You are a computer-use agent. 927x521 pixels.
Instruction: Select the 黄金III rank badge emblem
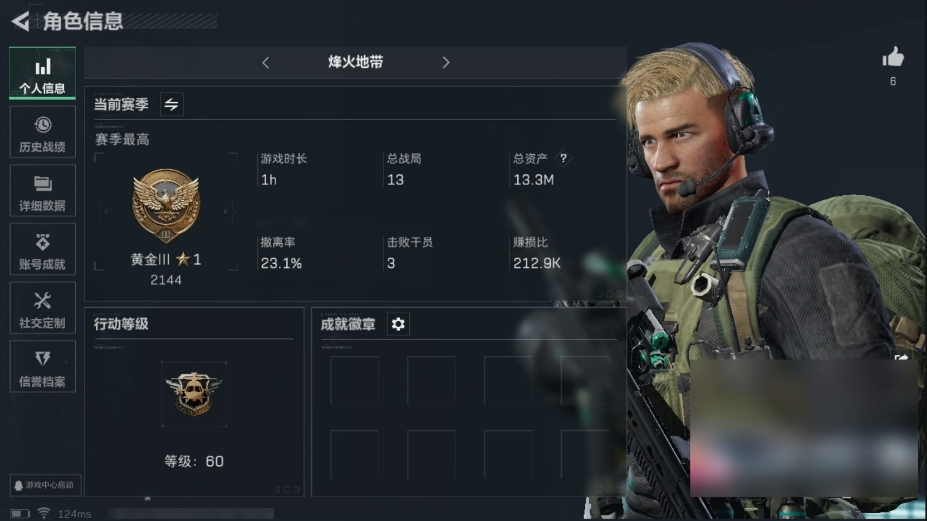point(166,206)
